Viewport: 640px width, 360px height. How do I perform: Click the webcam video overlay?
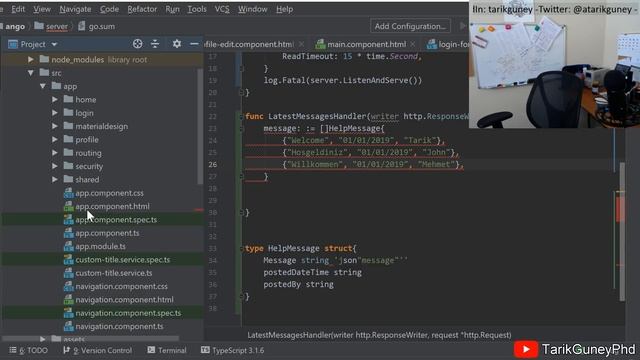[554, 64]
